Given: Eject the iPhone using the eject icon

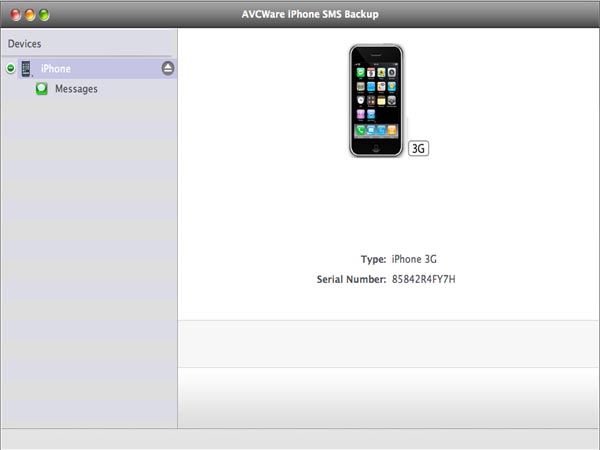Looking at the screenshot, I should tap(168, 68).
